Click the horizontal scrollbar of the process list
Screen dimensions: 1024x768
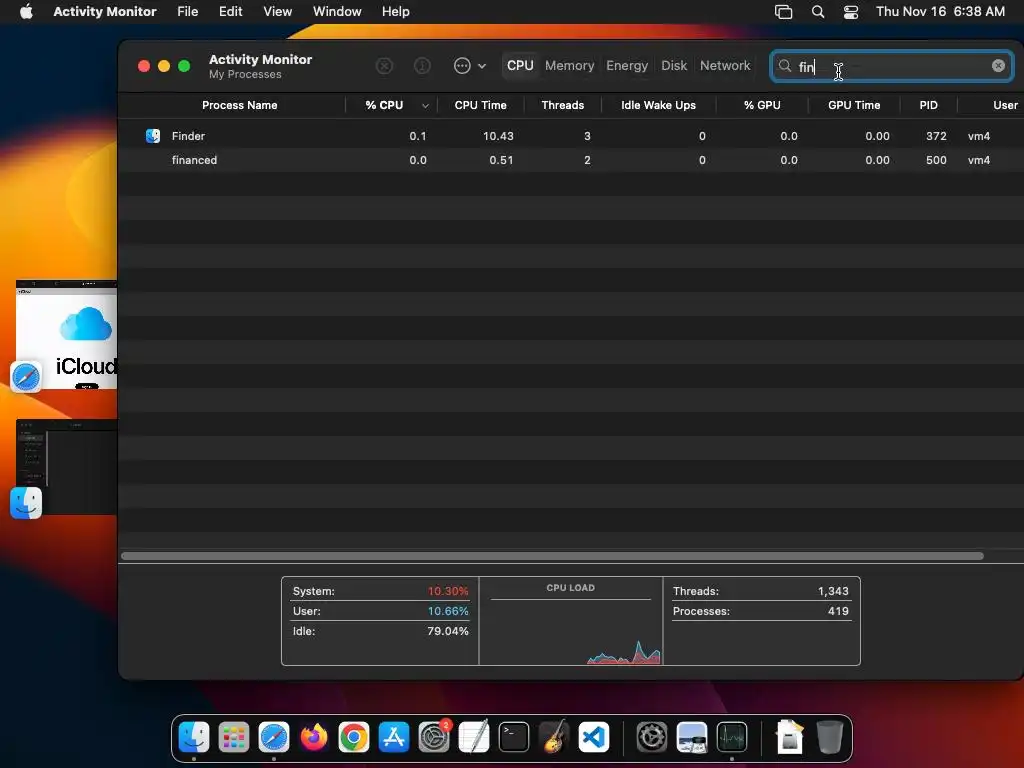pyautogui.click(x=552, y=556)
